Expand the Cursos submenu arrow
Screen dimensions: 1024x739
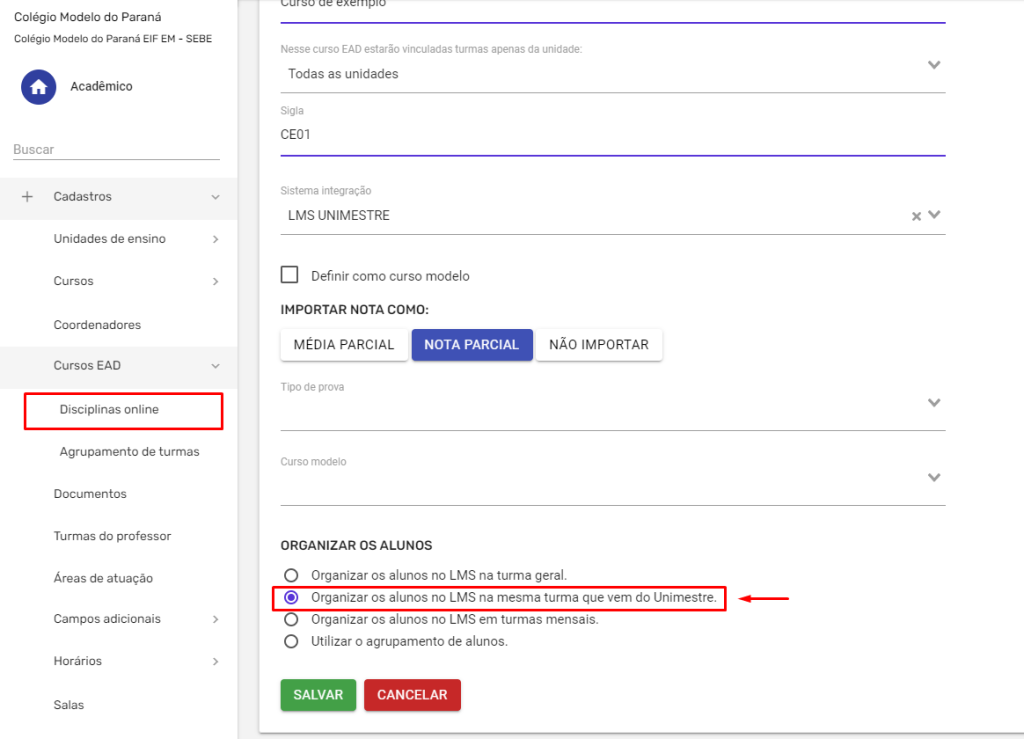(x=215, y=282)
